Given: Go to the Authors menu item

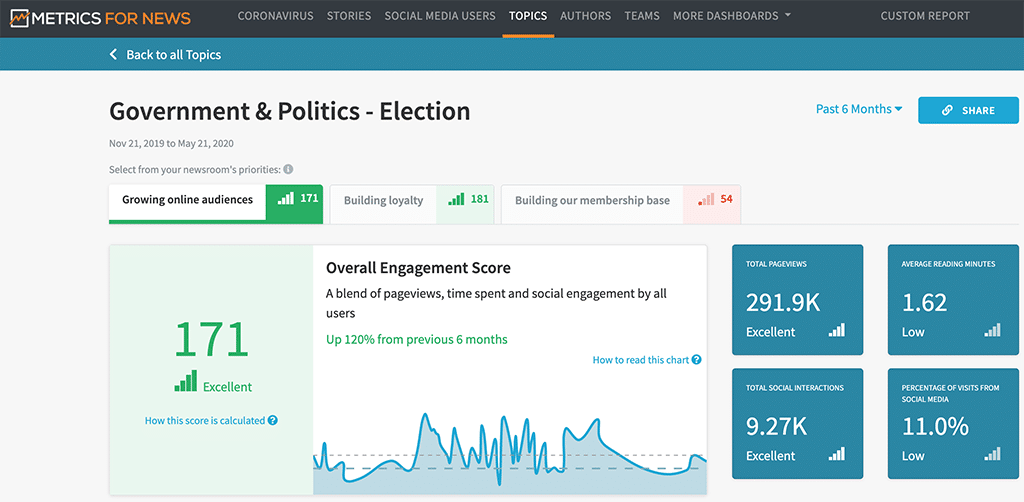Looking at the screenshot, I should [586, 16].
